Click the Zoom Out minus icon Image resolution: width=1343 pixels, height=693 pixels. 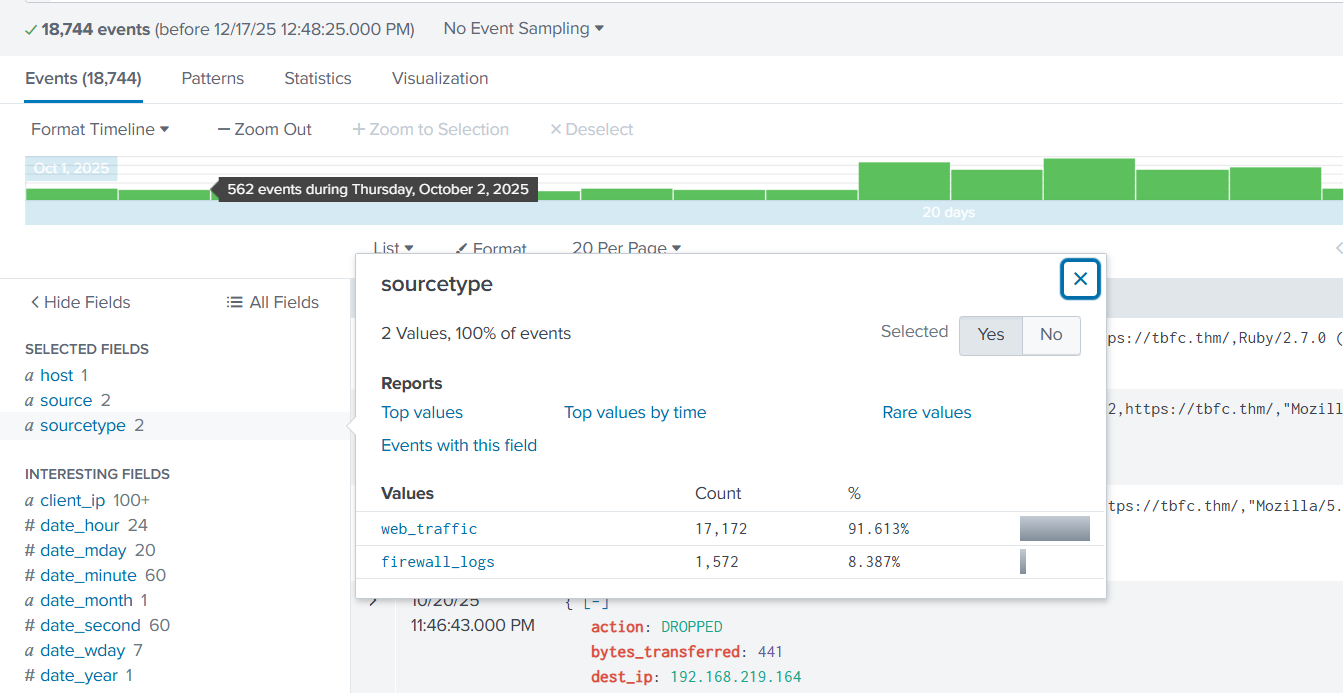click(x=224, y=129)
